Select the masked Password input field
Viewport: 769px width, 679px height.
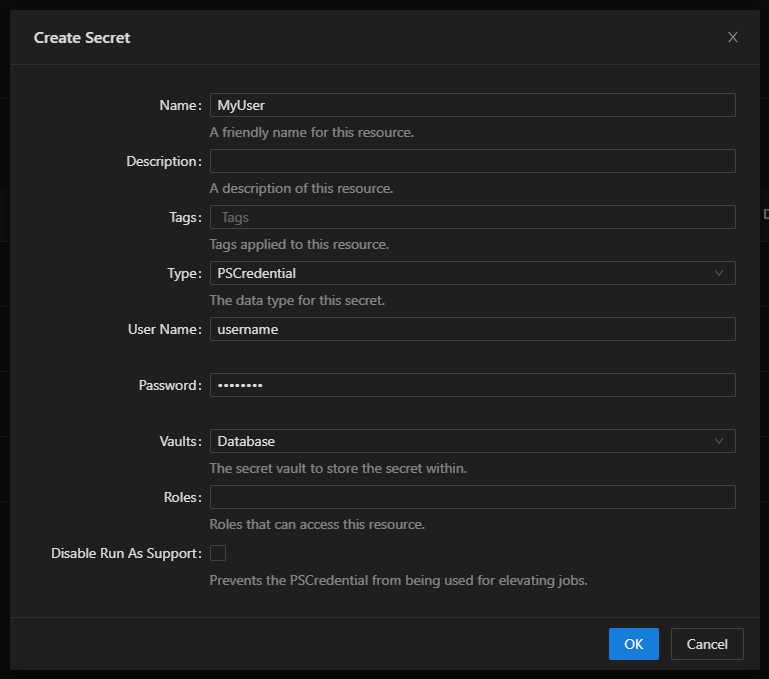(x=472, y=385)
